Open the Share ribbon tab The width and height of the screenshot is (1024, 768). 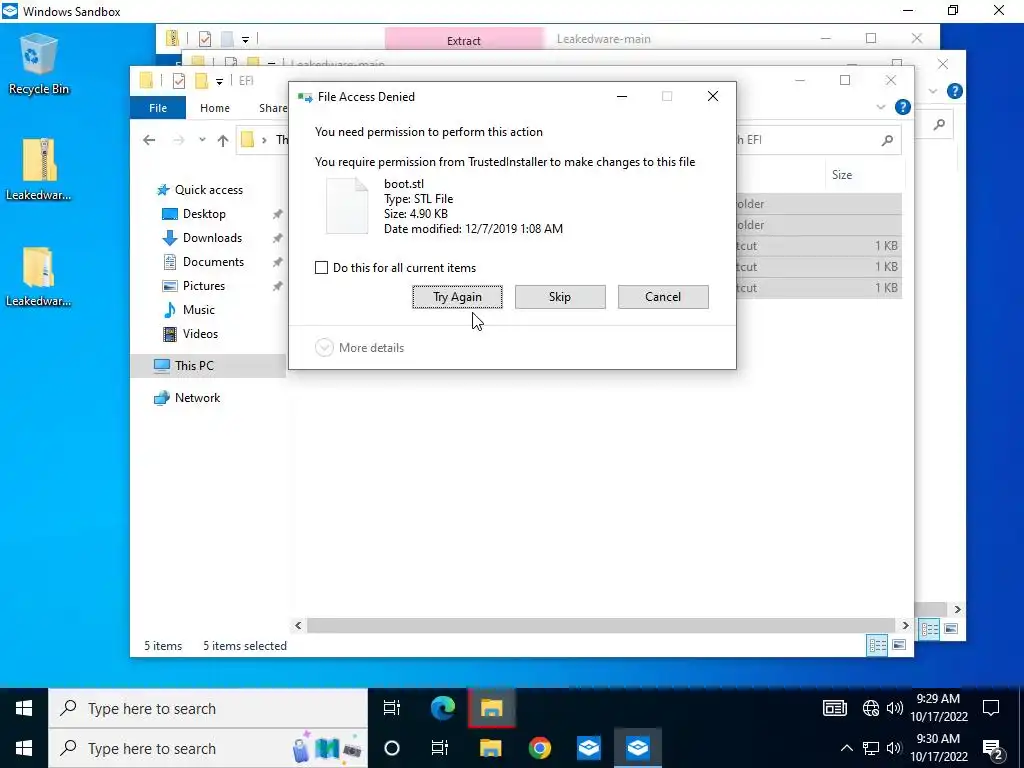[273, 108]
